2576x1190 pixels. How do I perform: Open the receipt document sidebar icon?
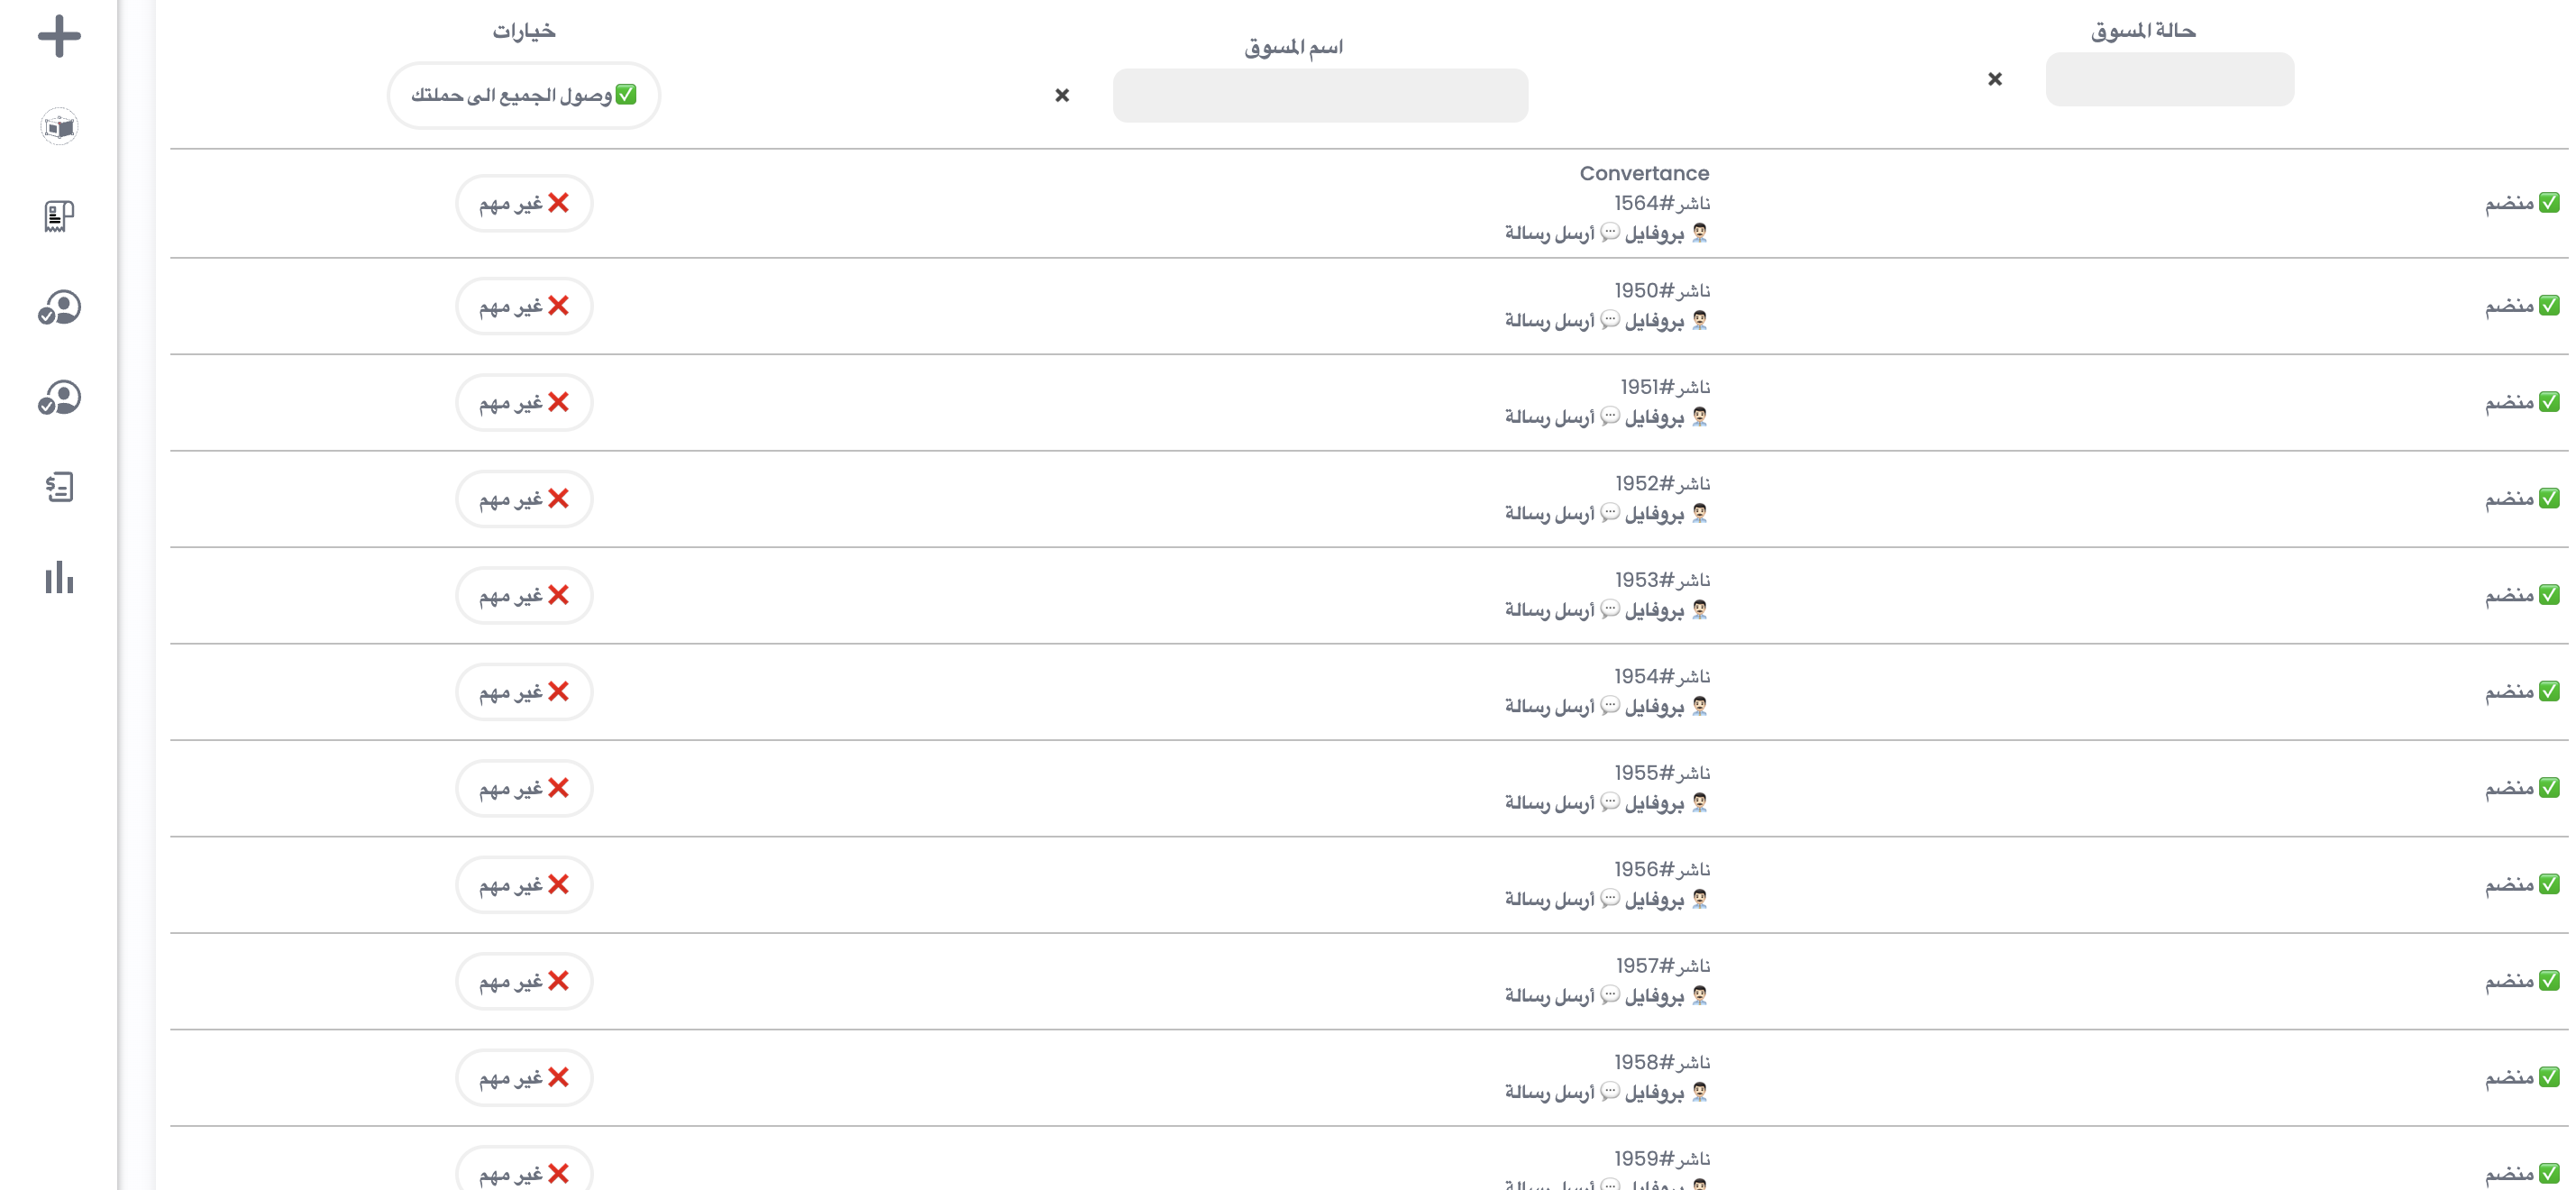click(59, 216)
